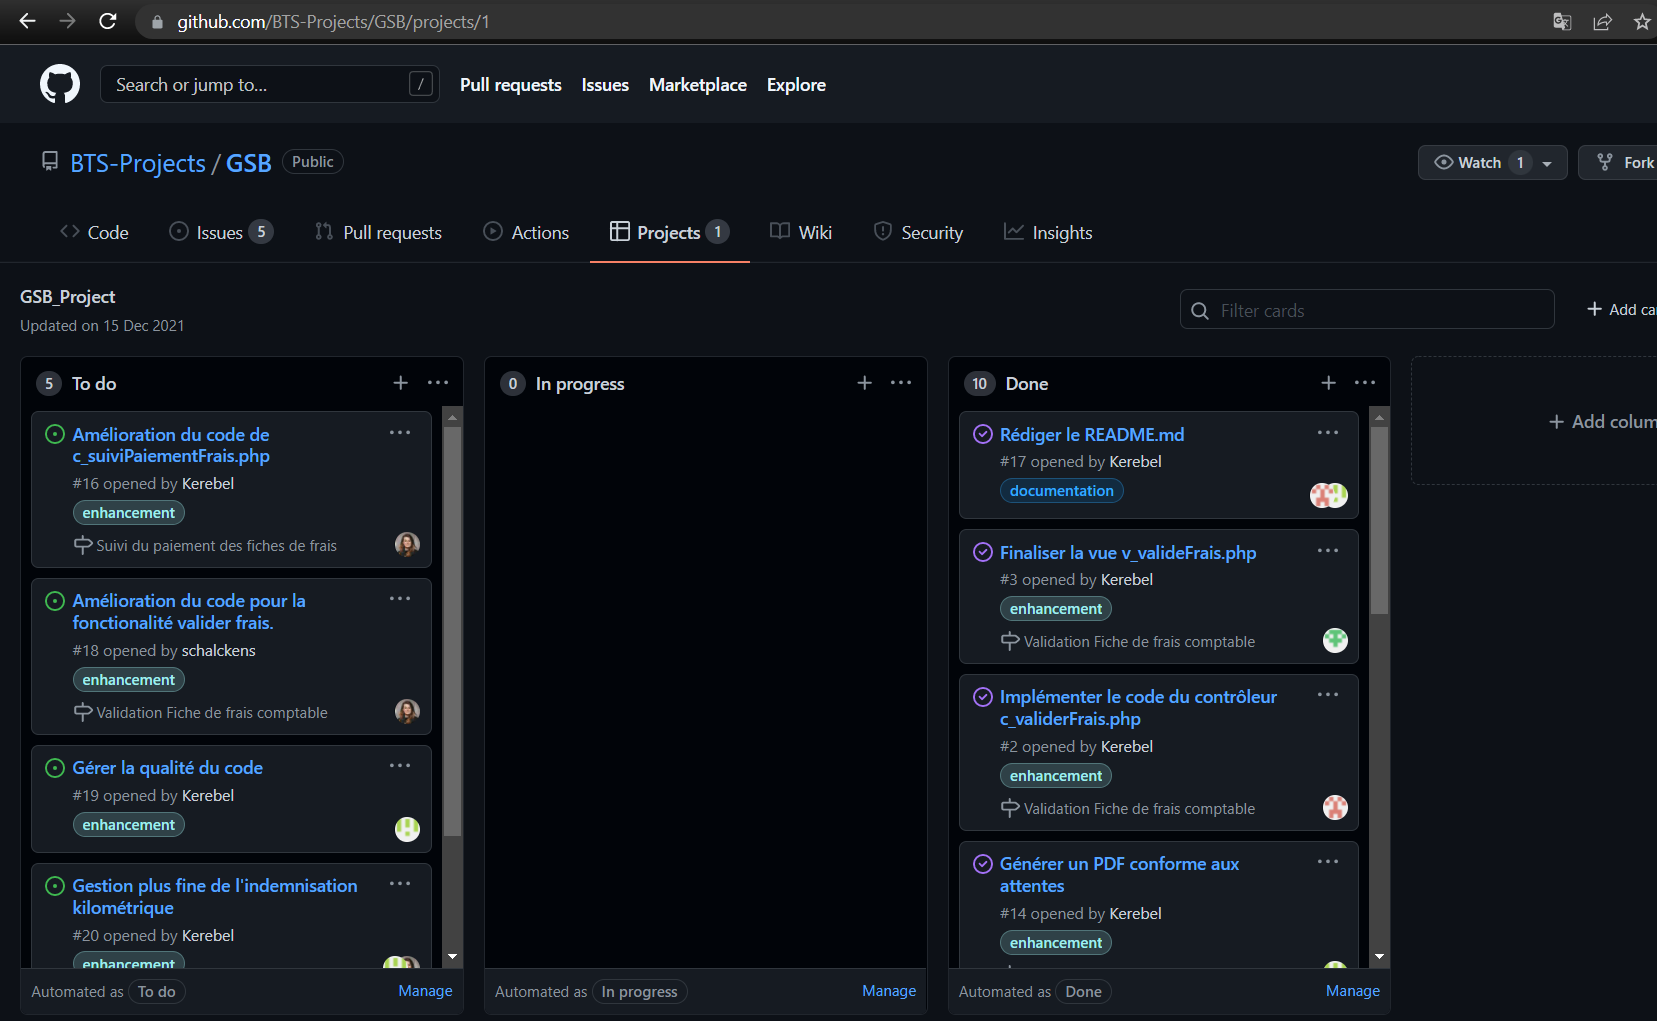Viewport: 1657px width, 1021px height.
Task: Open card menu for Finaliser la vue v_valideFrais.php
Action: (1328, 551)
